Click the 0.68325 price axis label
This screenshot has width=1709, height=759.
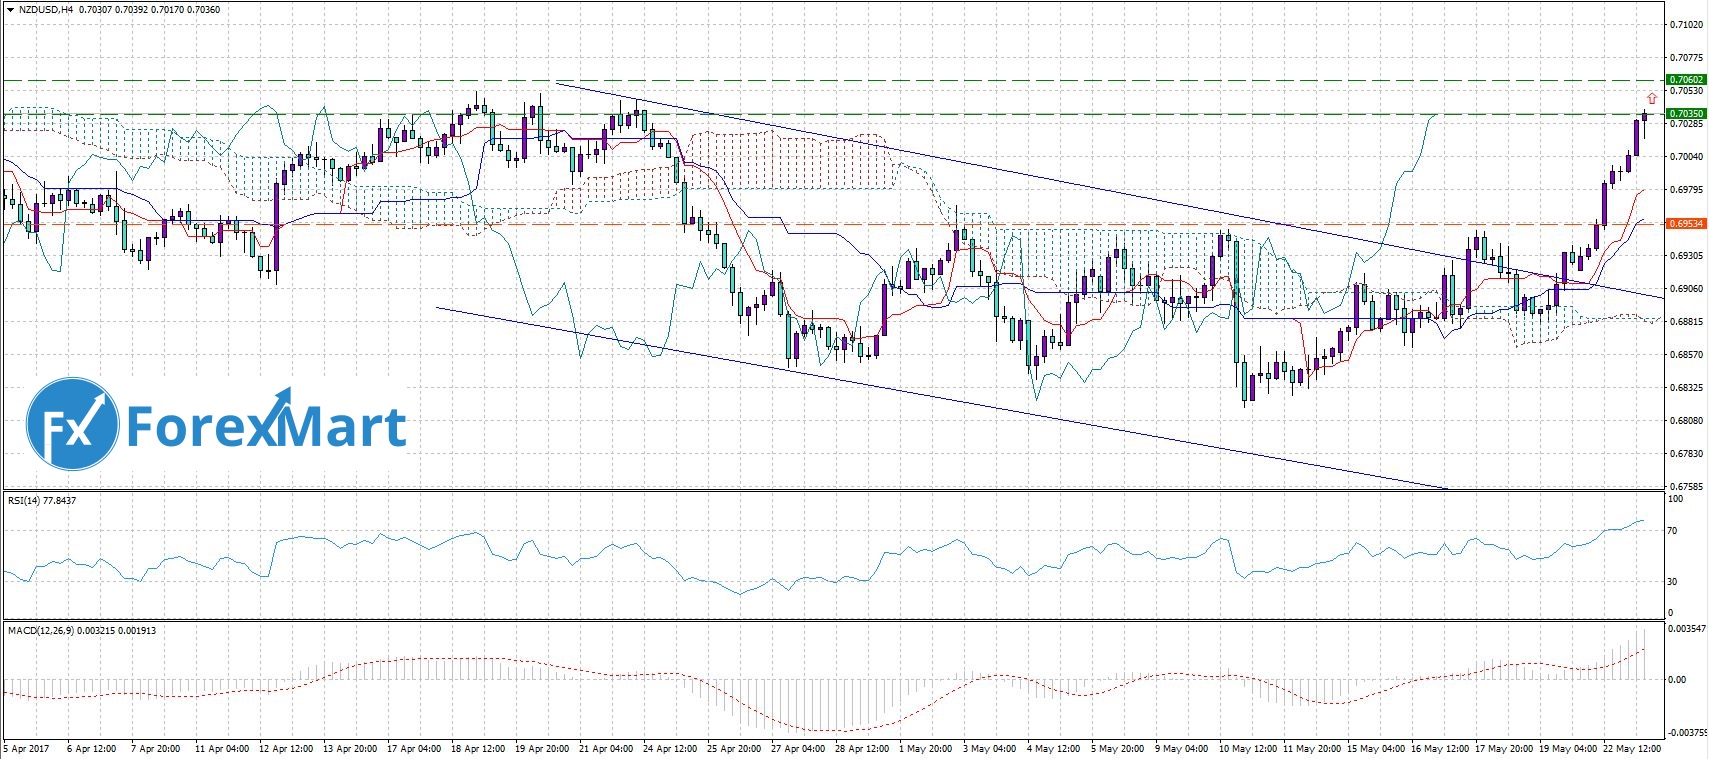click(x=1686, y=388)
